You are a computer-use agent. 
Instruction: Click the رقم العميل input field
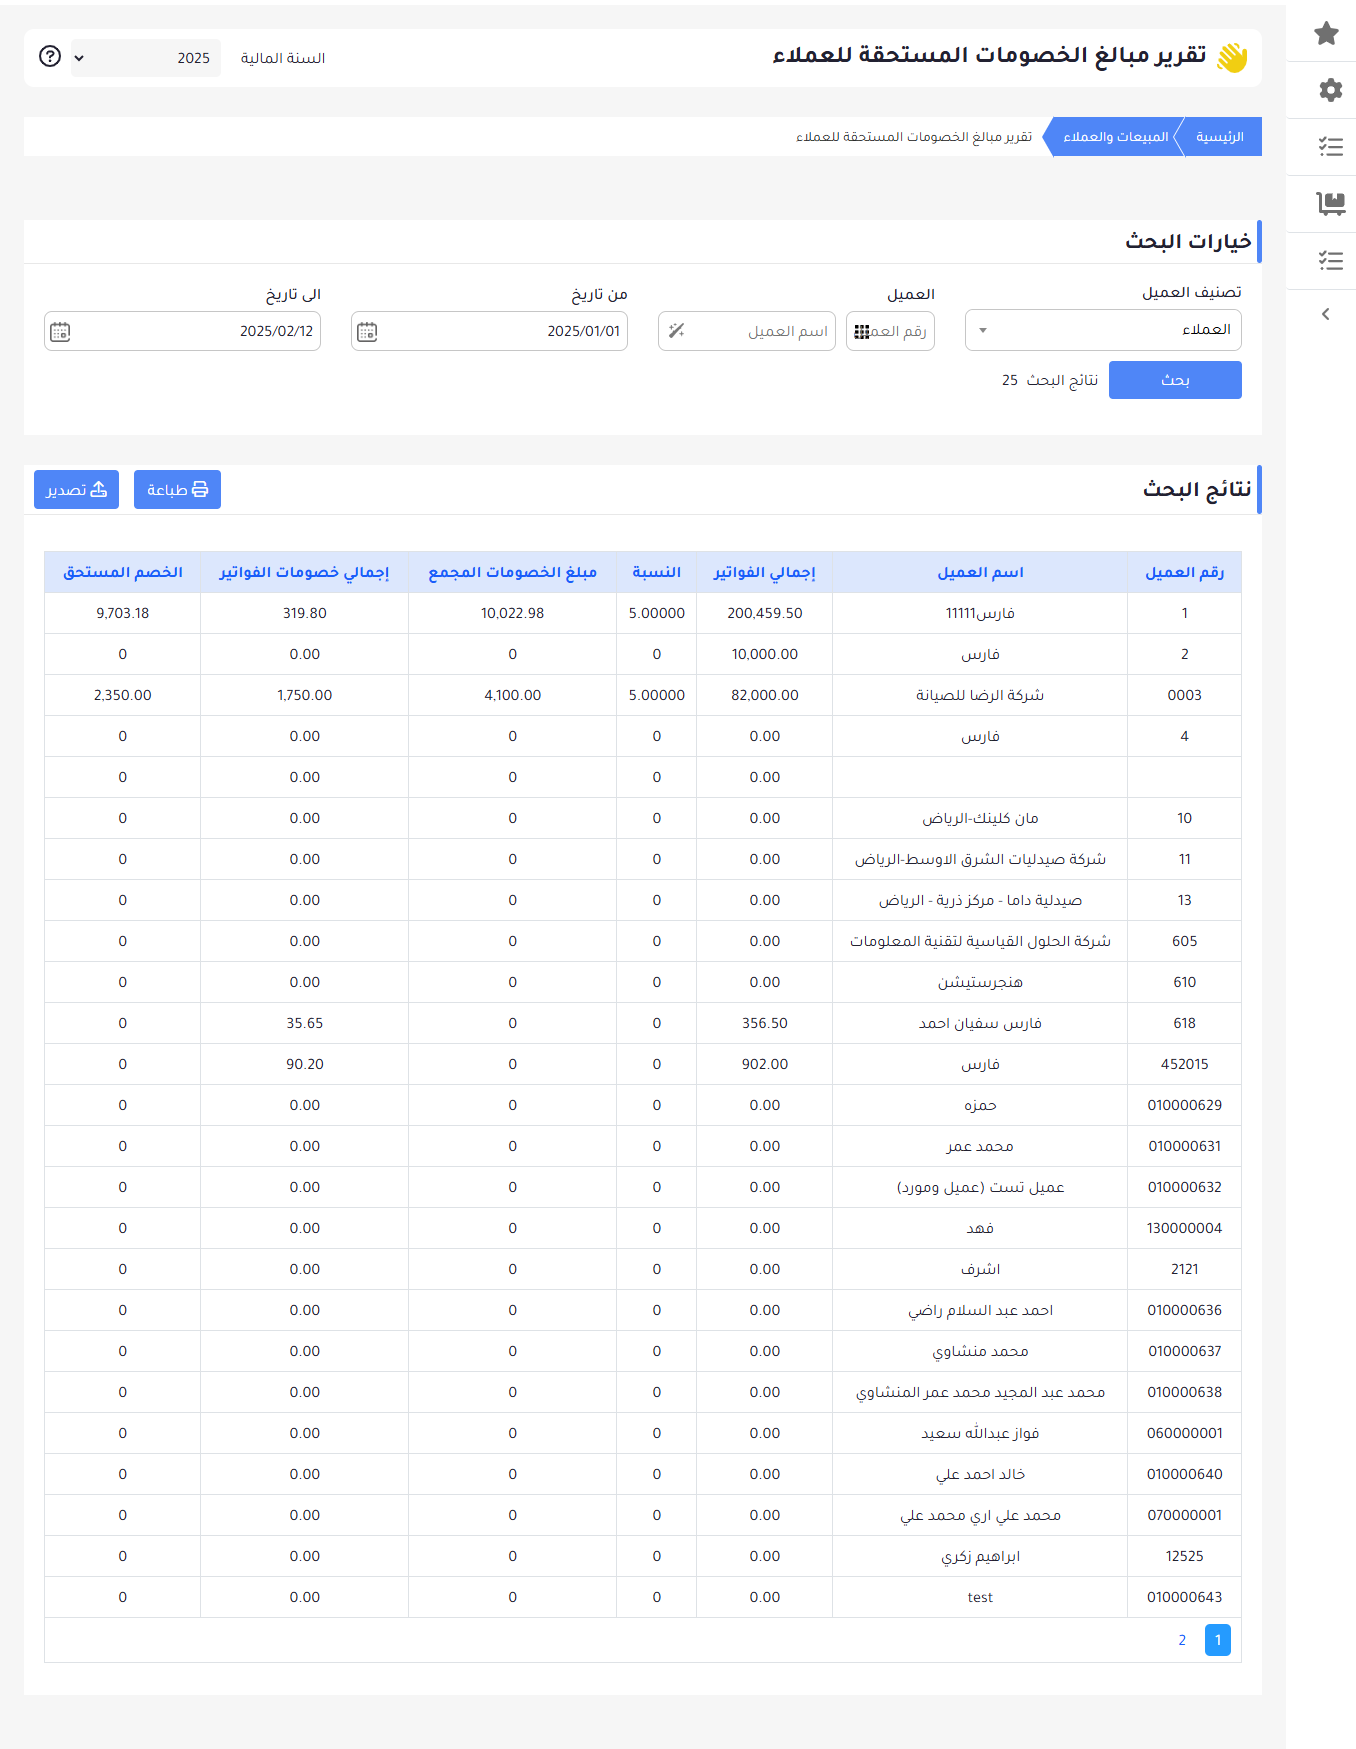pos(890,331)
